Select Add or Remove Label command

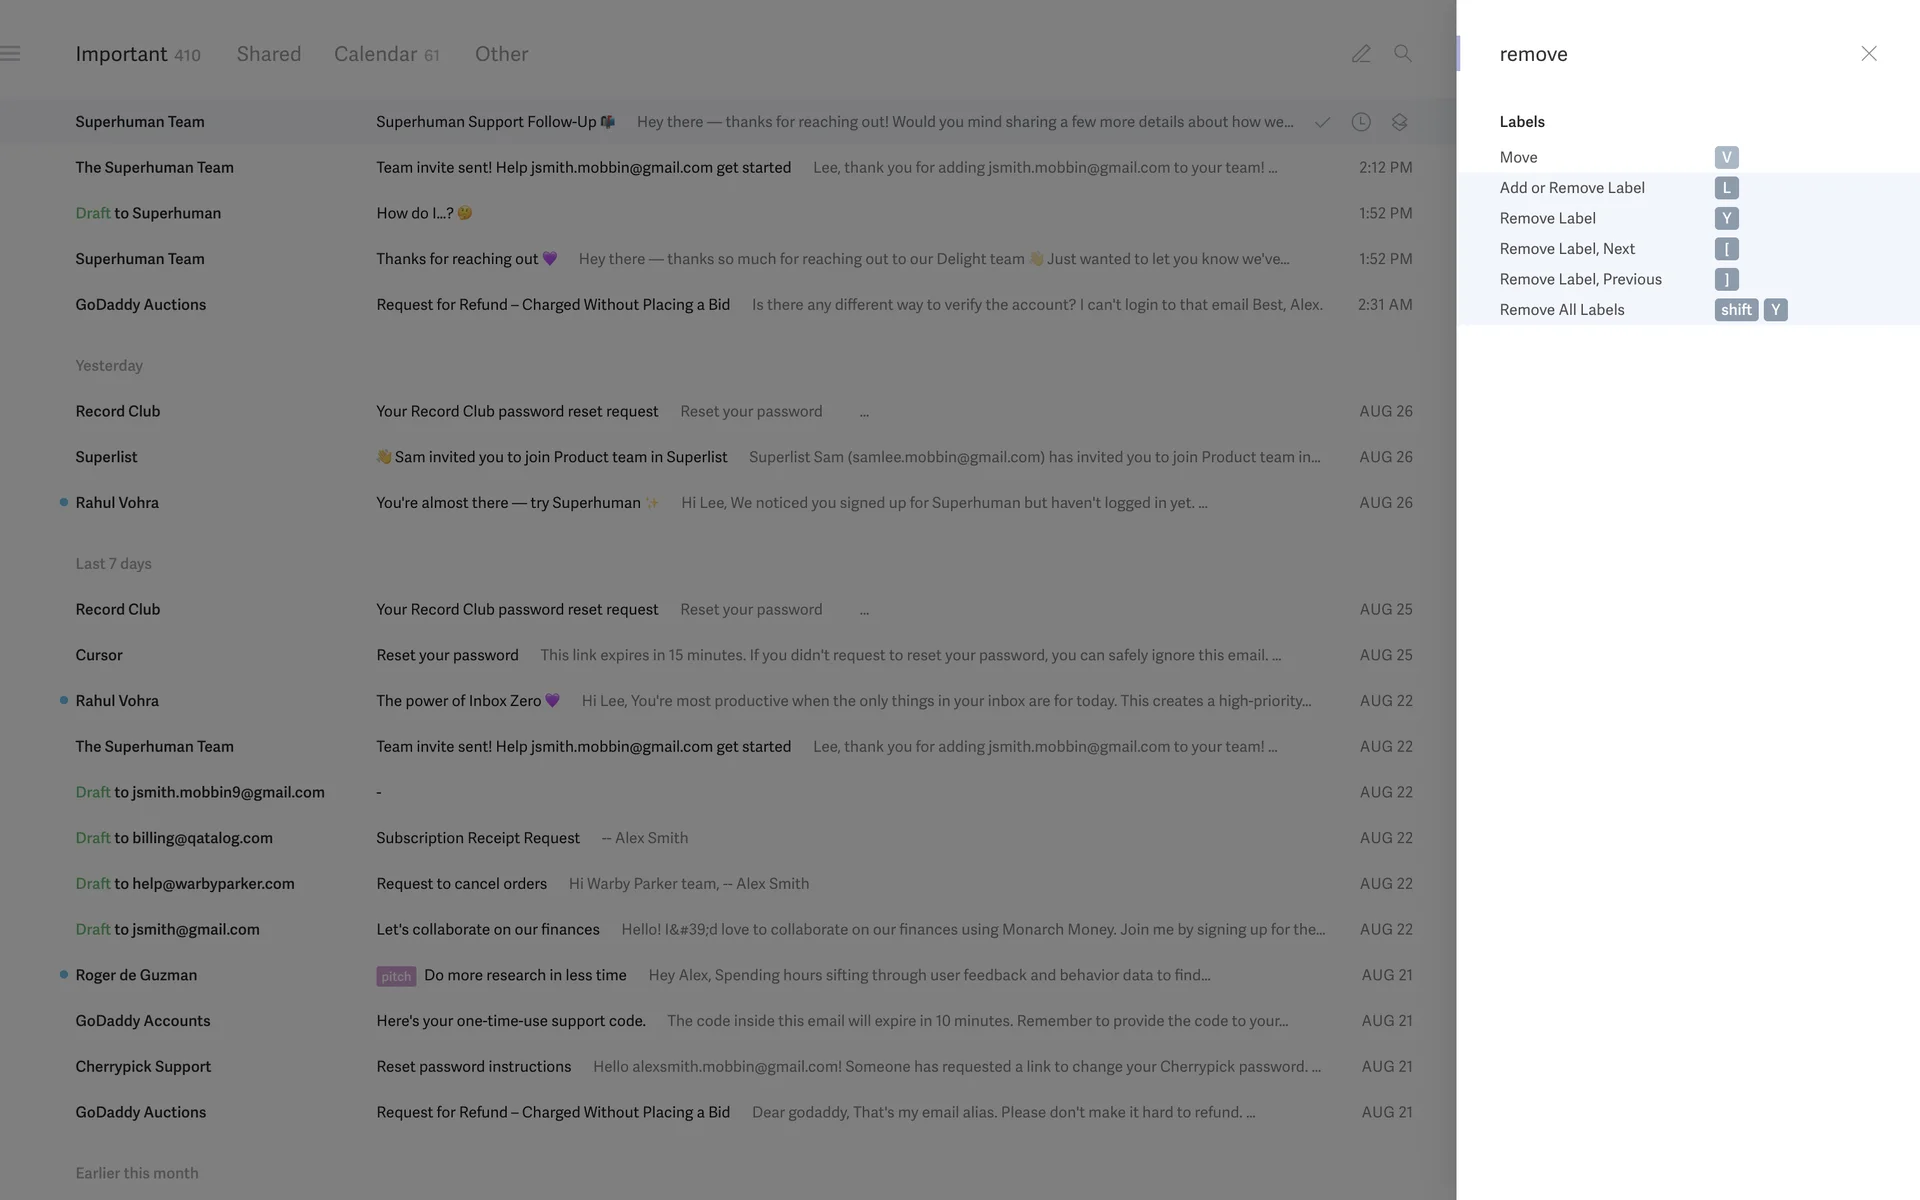click(1572, 188)
